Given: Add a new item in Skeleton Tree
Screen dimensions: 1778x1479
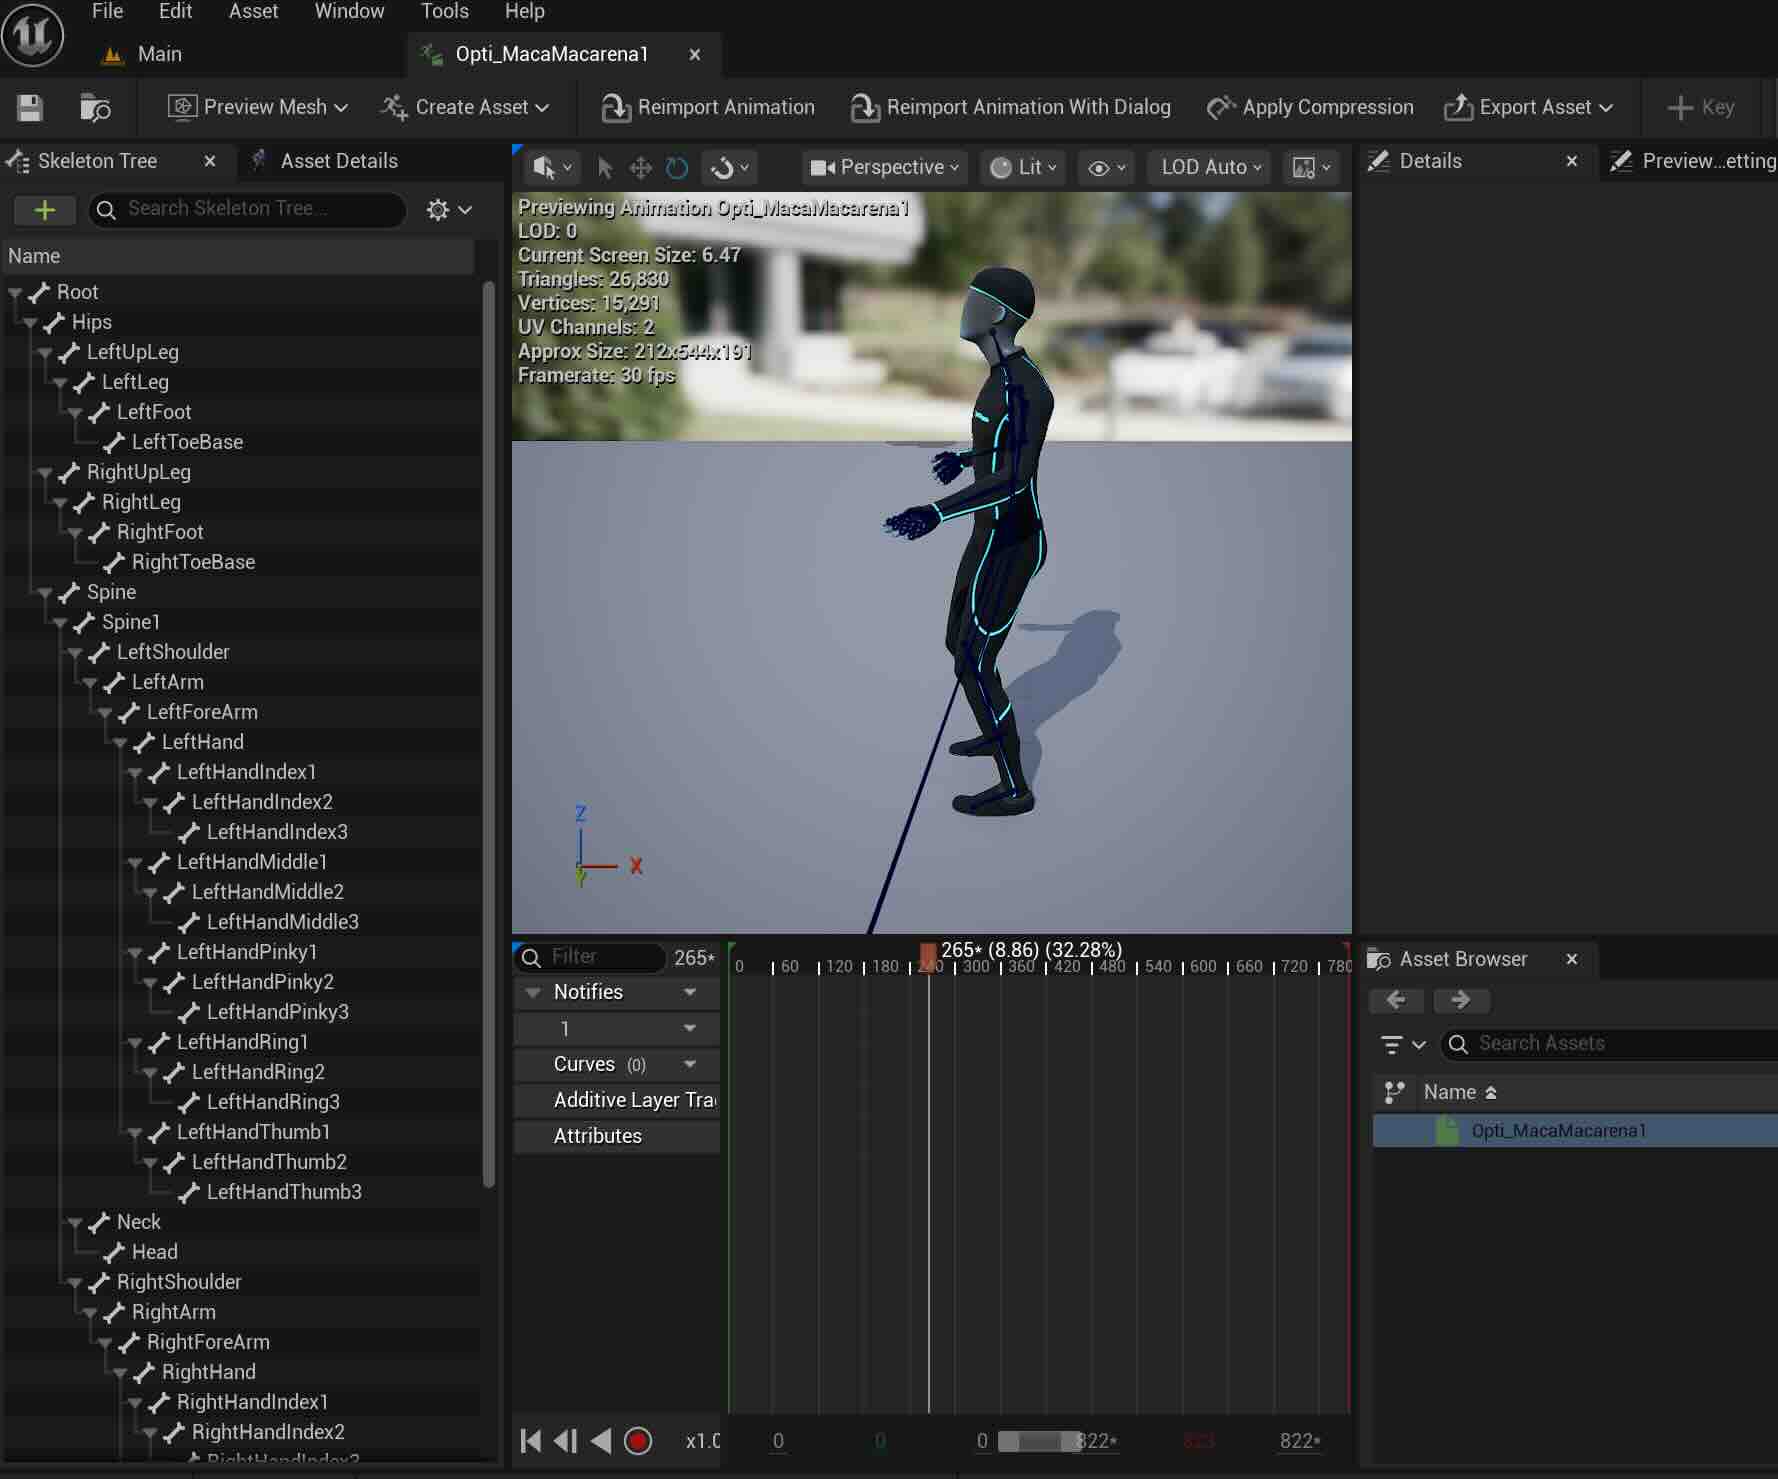Looking at the screenshot, I should click(45, 210).
